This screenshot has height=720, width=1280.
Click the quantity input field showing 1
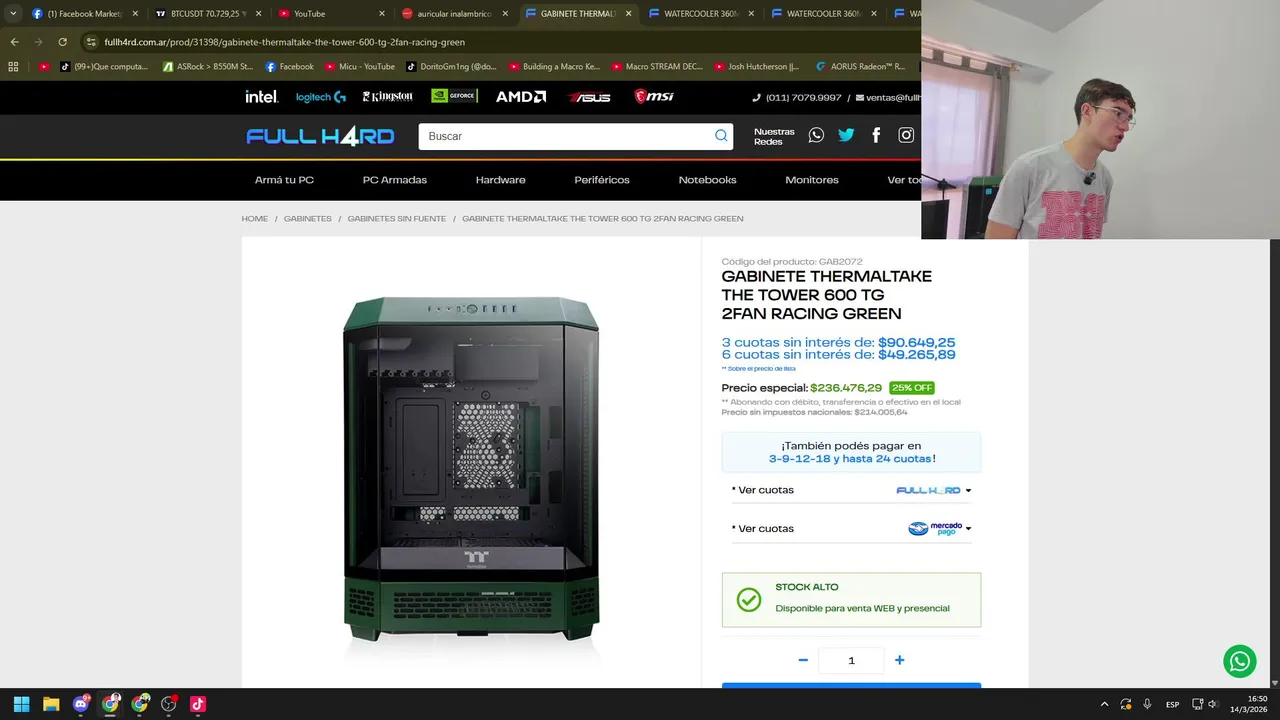[851, 660]
